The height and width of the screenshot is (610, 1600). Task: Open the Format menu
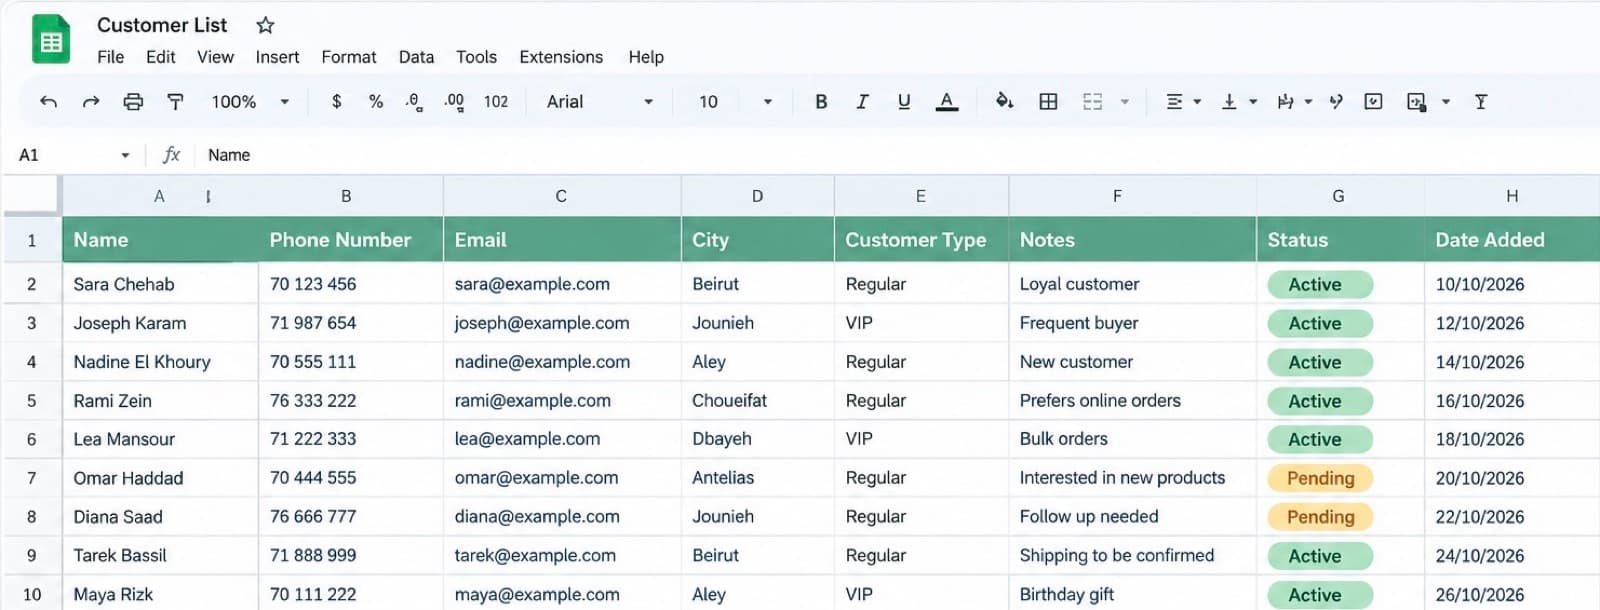[x=348, y=57]
